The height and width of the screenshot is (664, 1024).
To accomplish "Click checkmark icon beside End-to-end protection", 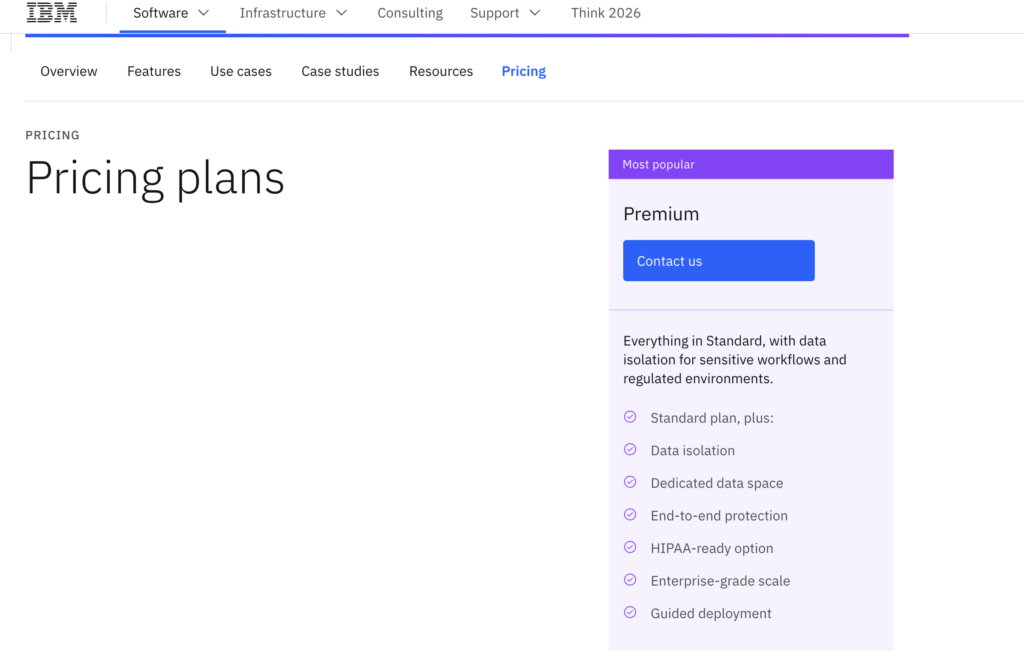I will (630, 515).
